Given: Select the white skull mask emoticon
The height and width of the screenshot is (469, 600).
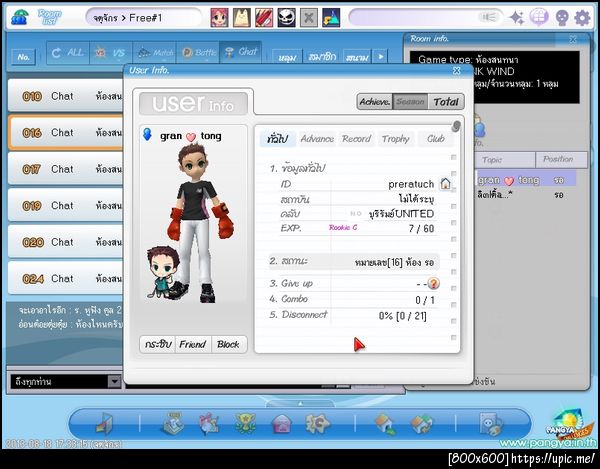Looking at the screenshot, I should pyautogui.click(x=286, y=18).
